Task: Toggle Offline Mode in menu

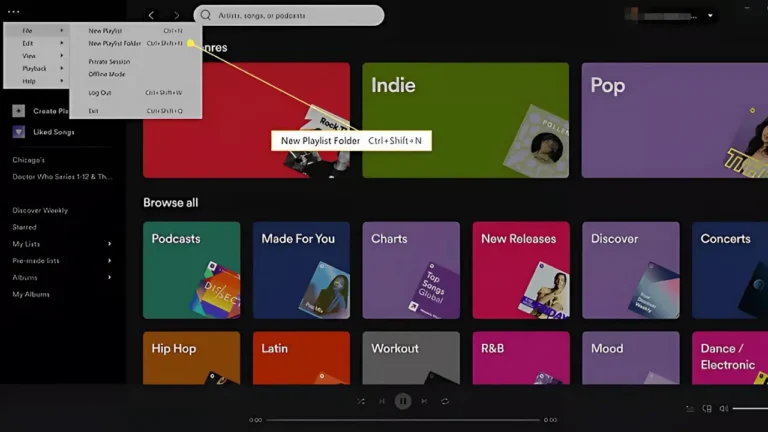Action: [136, 74]
